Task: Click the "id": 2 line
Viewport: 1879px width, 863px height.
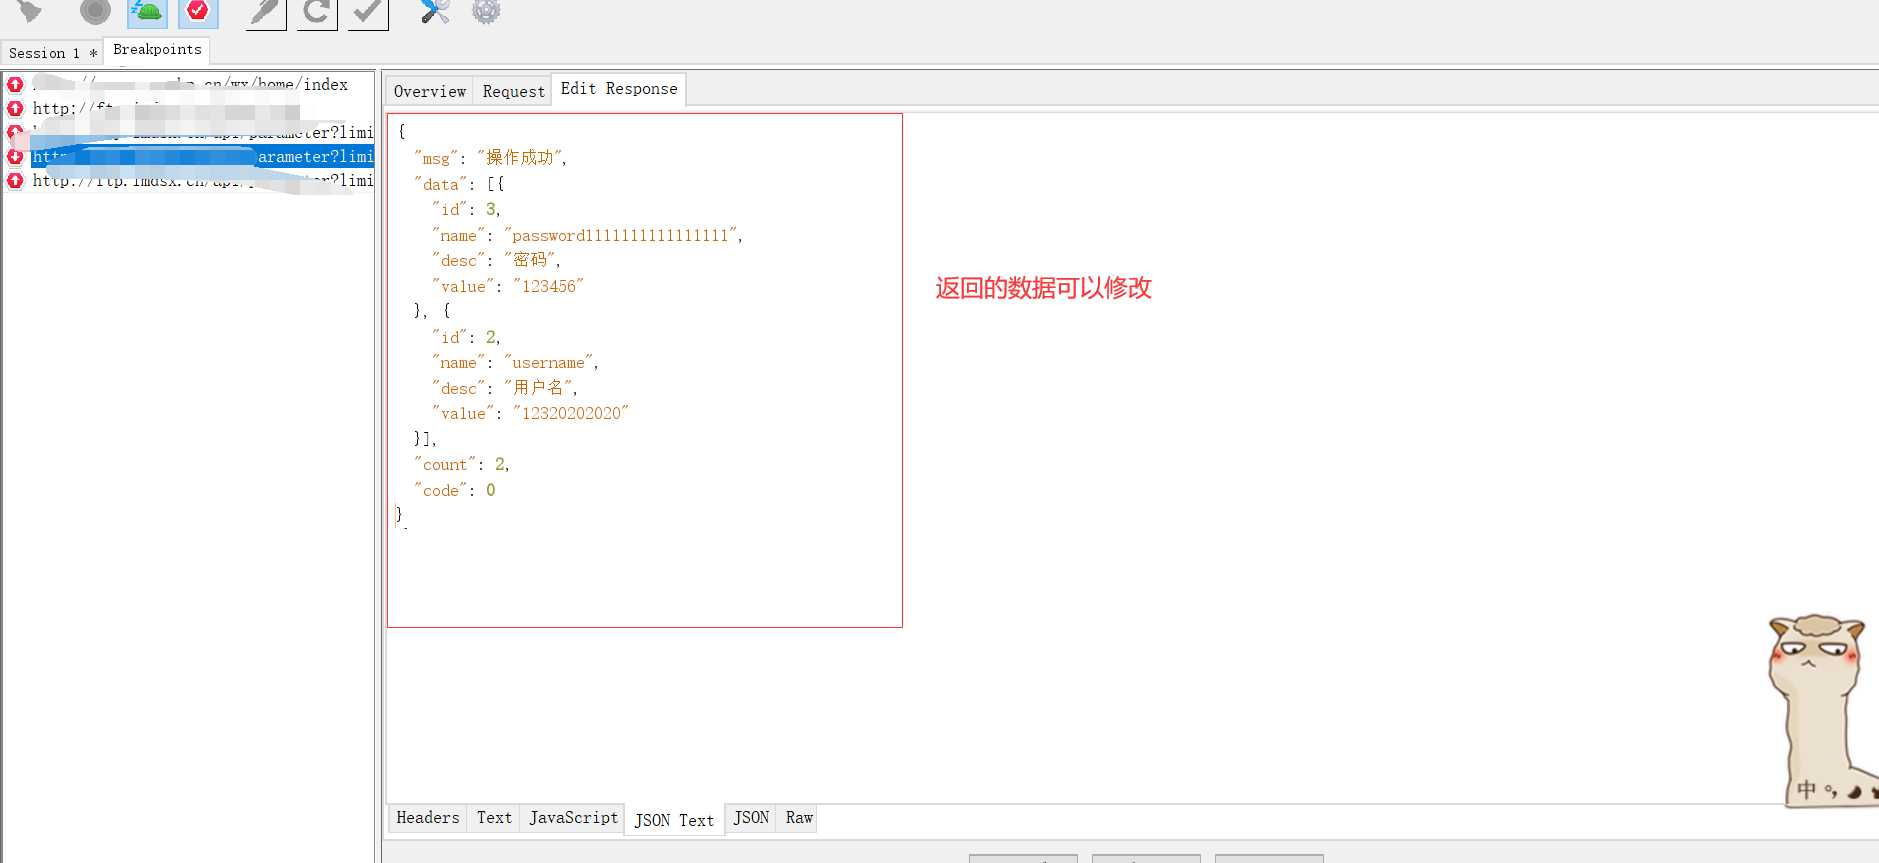Action: (x=466, y=337)
